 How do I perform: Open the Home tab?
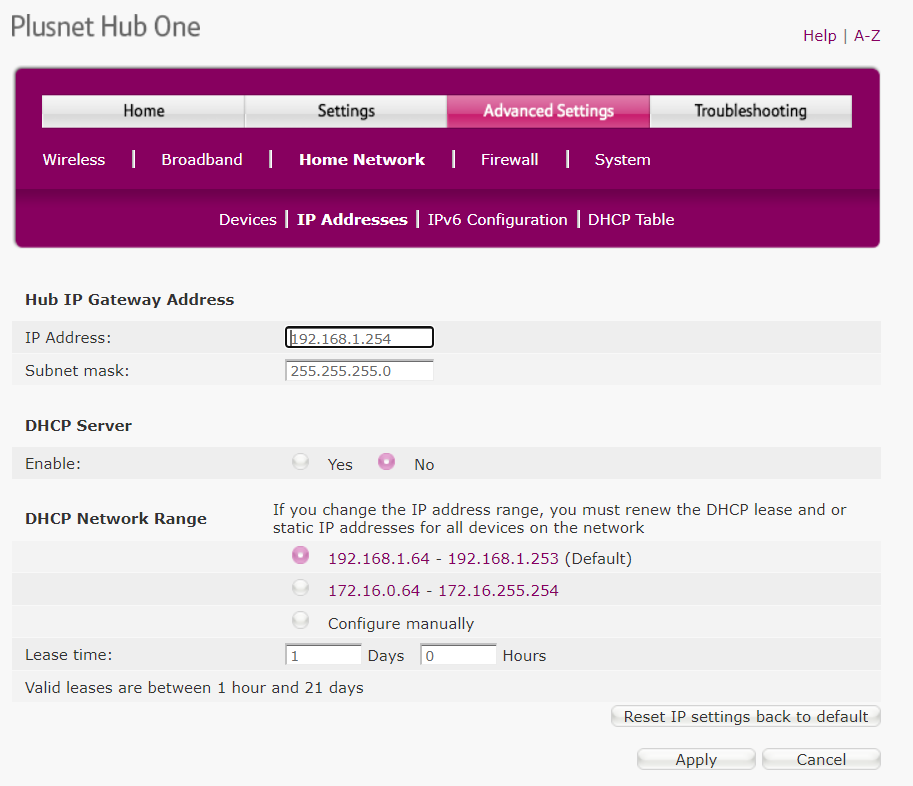point(143,111)
